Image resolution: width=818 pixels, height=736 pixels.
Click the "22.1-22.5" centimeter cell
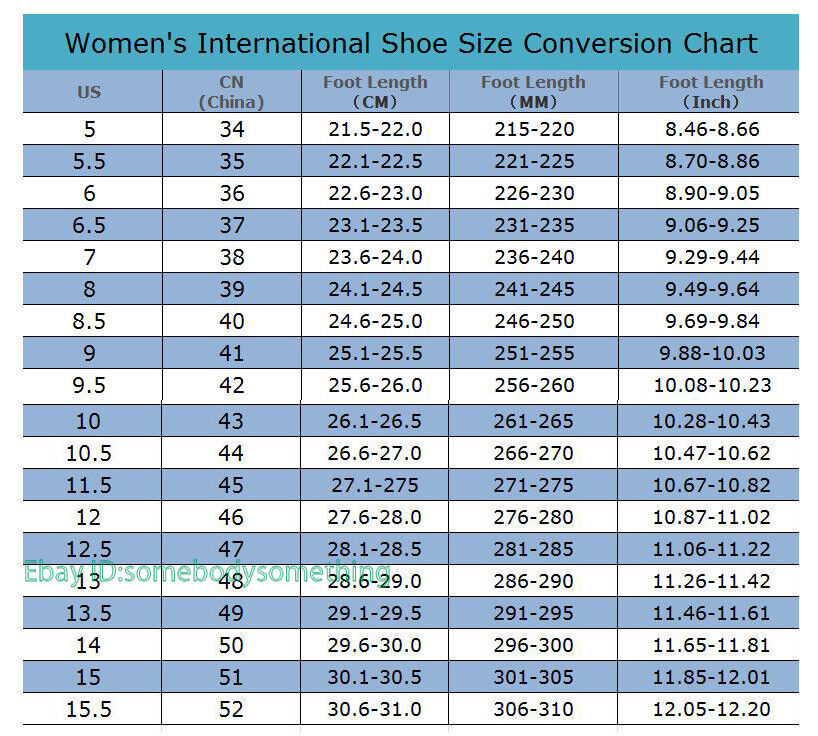375,161
